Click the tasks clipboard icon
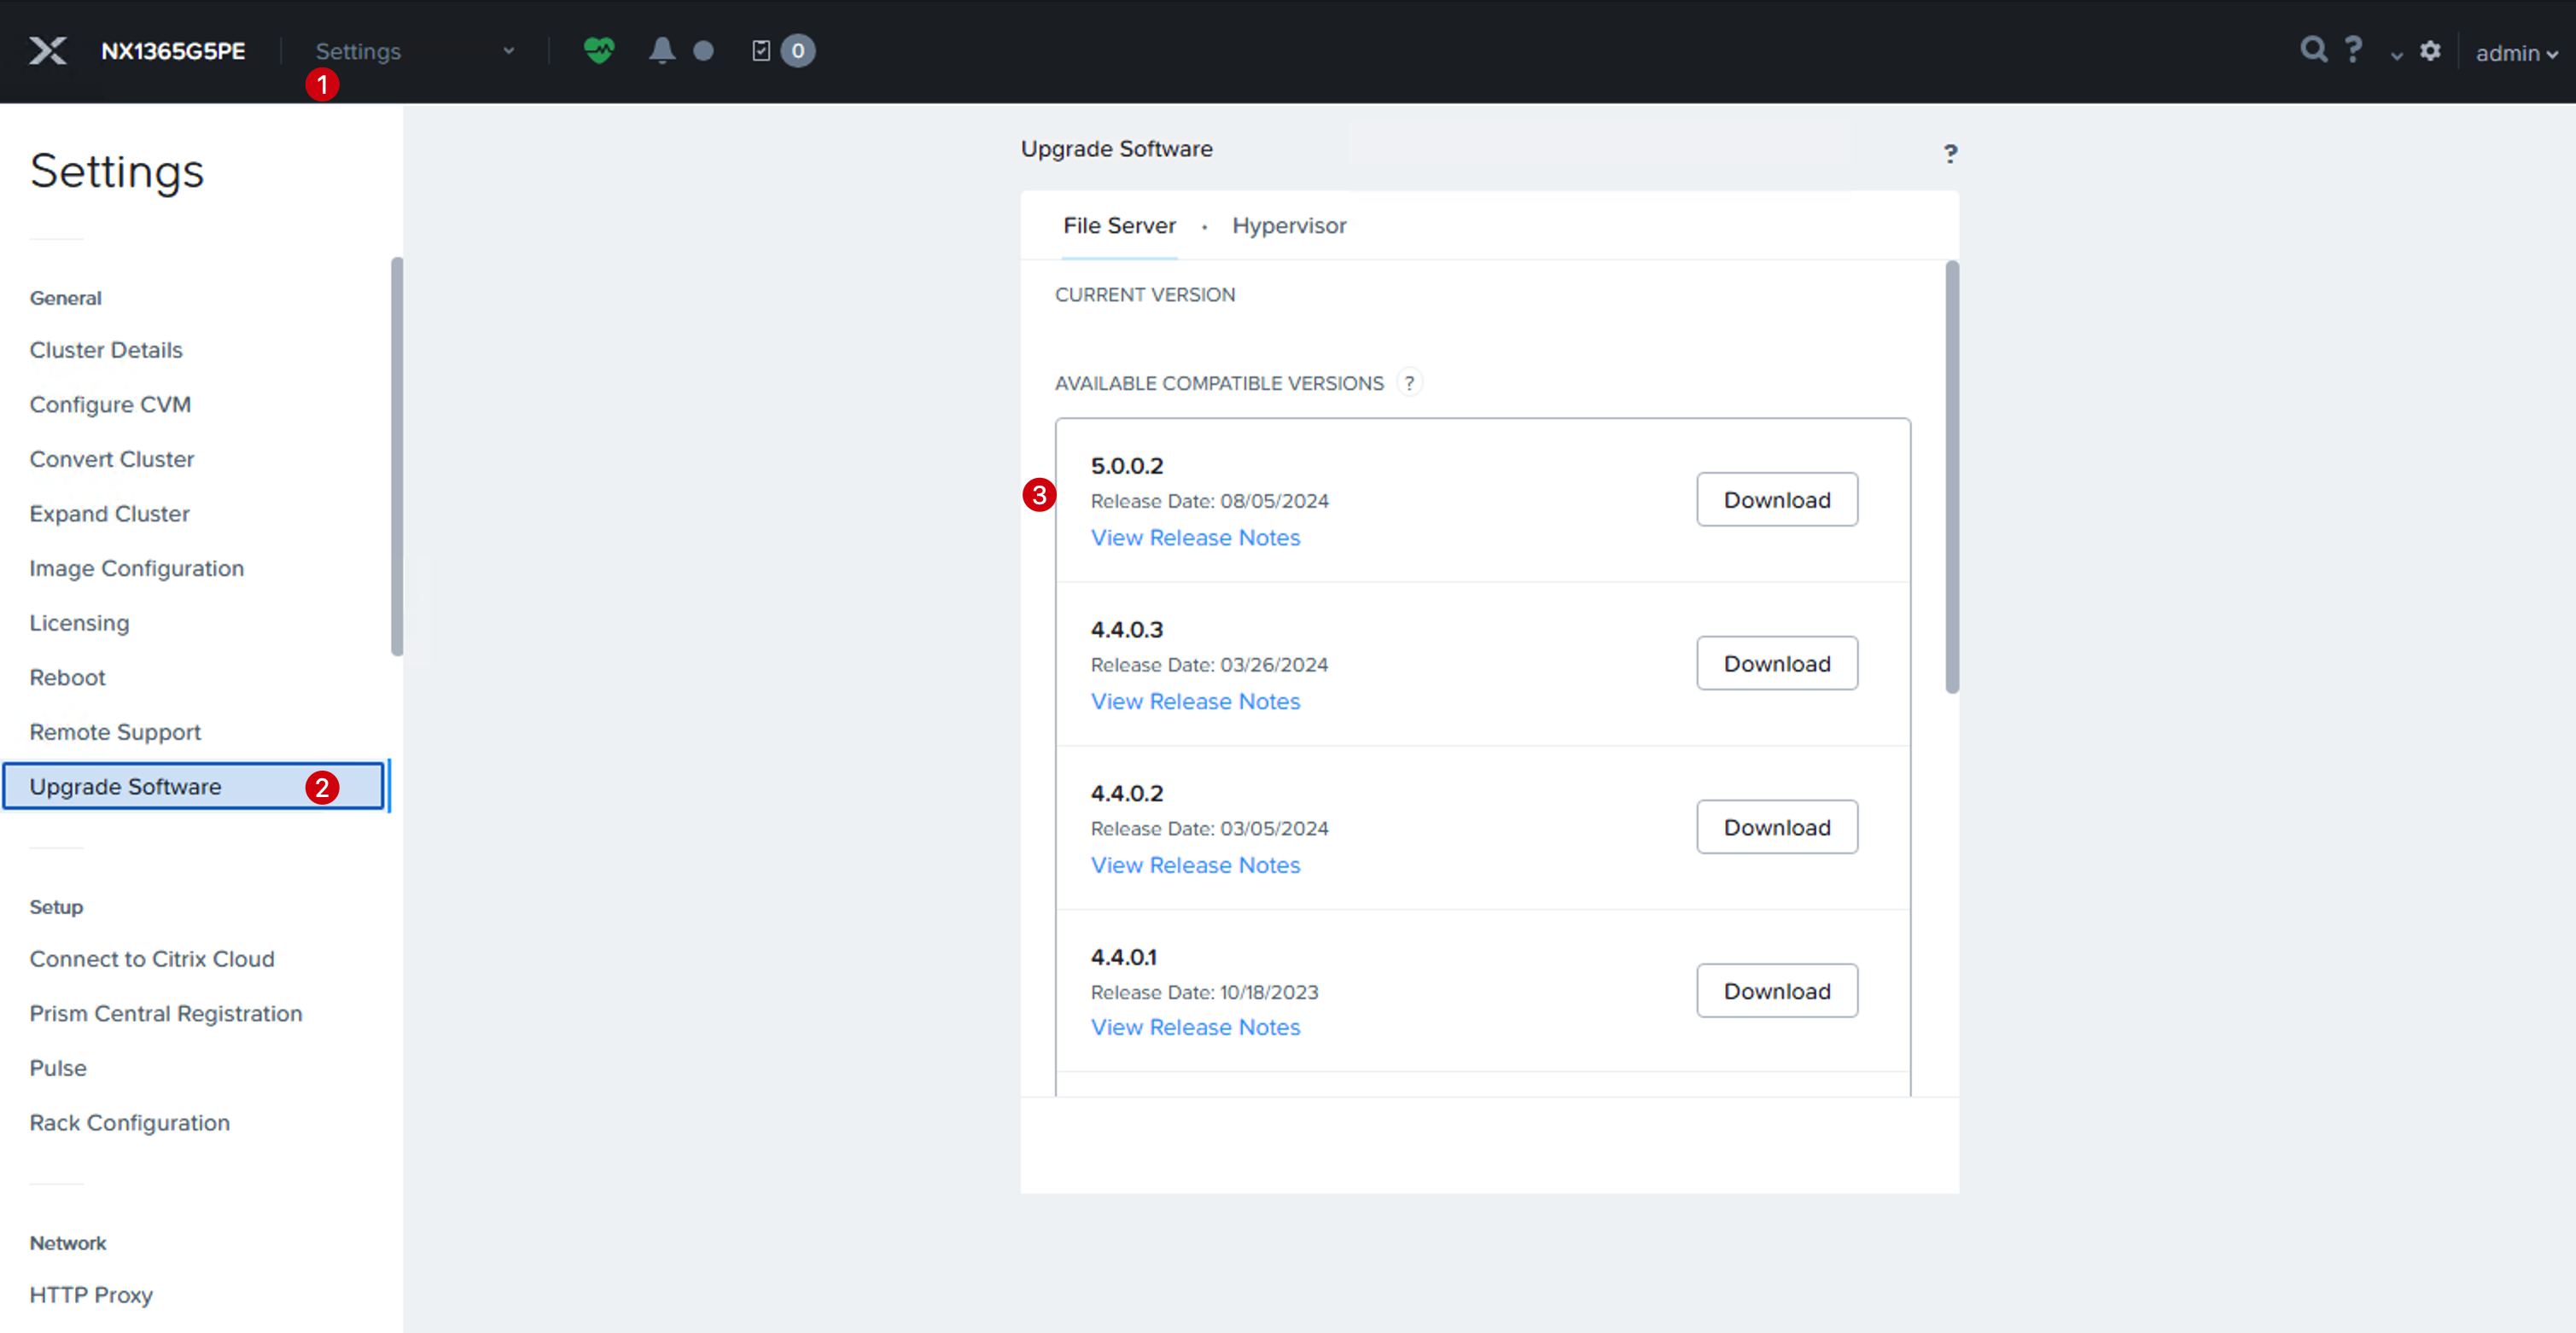Viewport: 2576px width, 1333px height. click(x=761, y=51)
